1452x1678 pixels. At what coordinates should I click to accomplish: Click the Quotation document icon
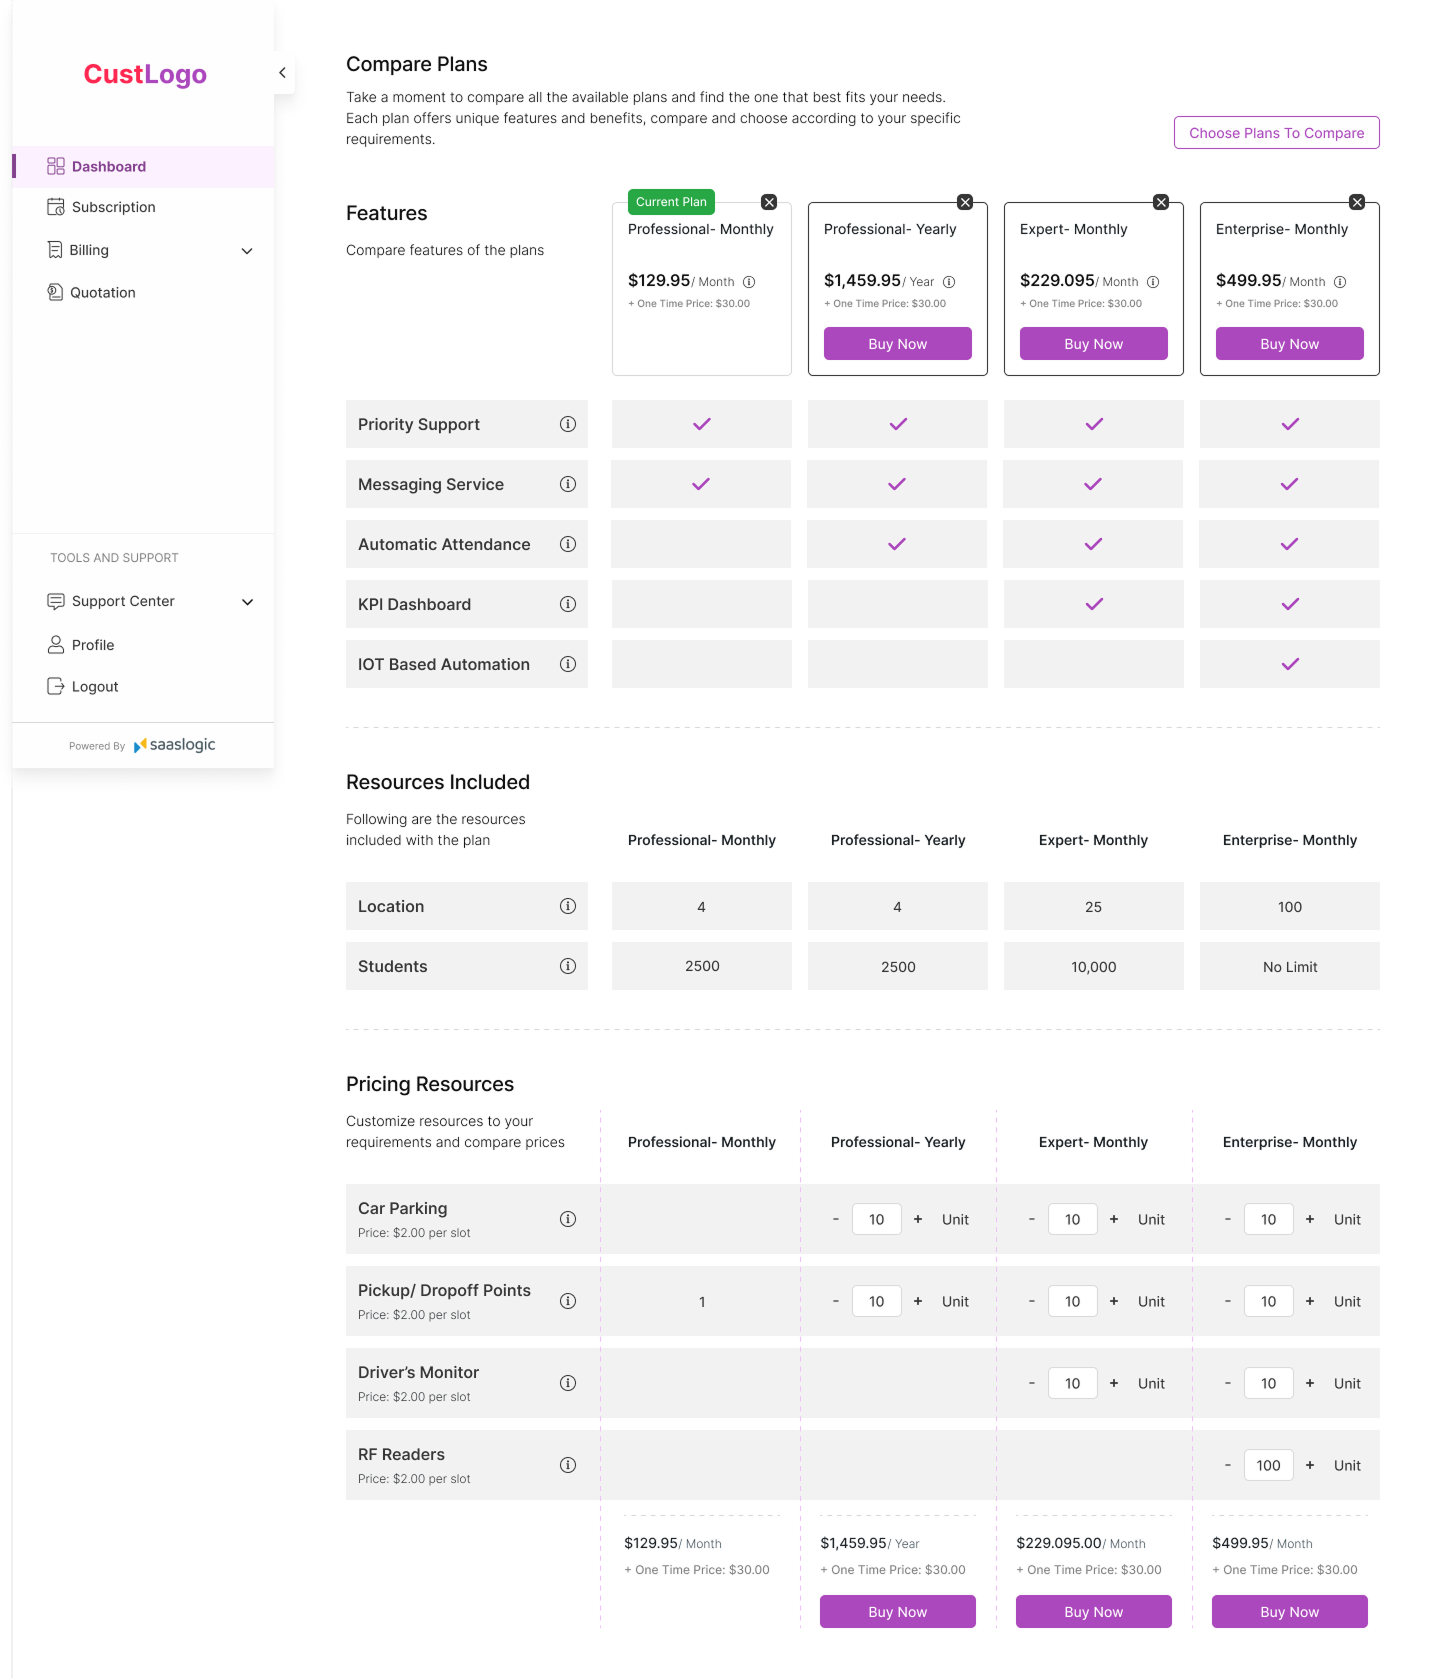55,292
